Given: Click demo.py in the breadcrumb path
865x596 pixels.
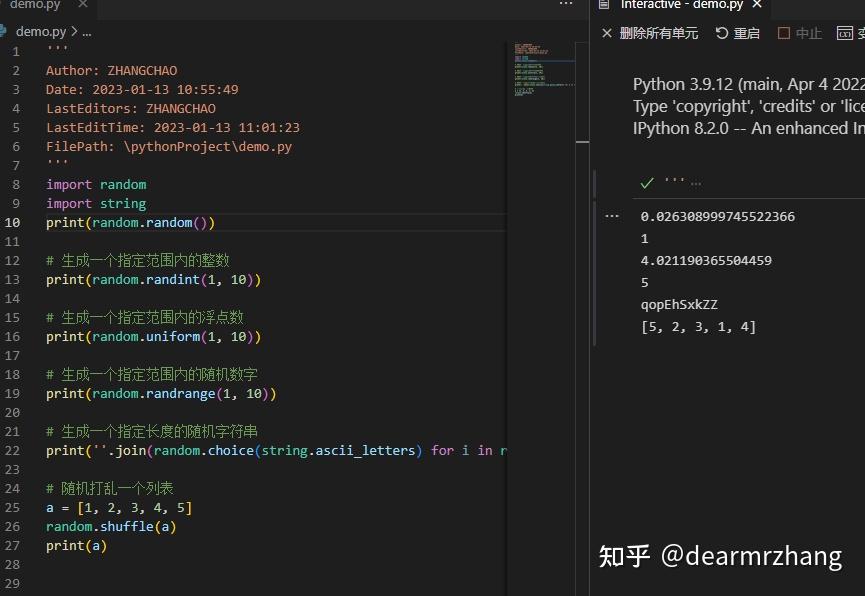Looking at the screenshot, I should coord(41,31).
